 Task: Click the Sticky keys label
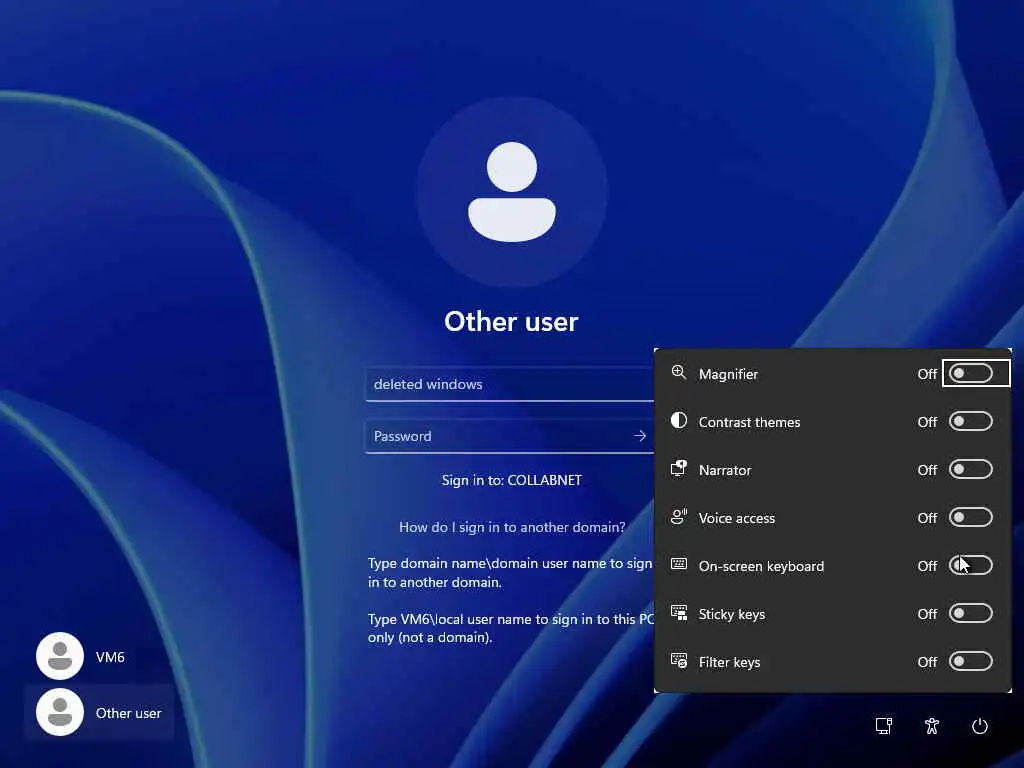[x=731, y=614]
